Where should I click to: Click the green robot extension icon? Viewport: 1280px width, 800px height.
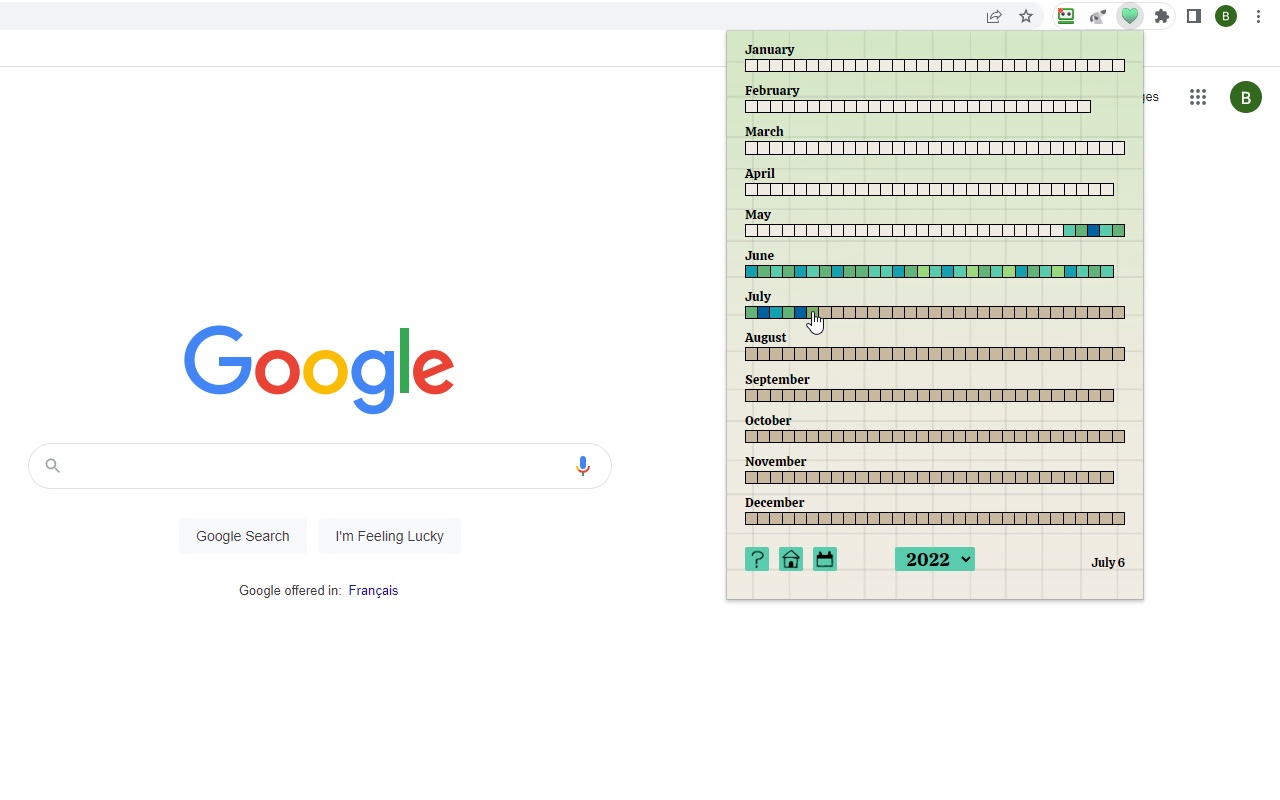point(1066,16)
